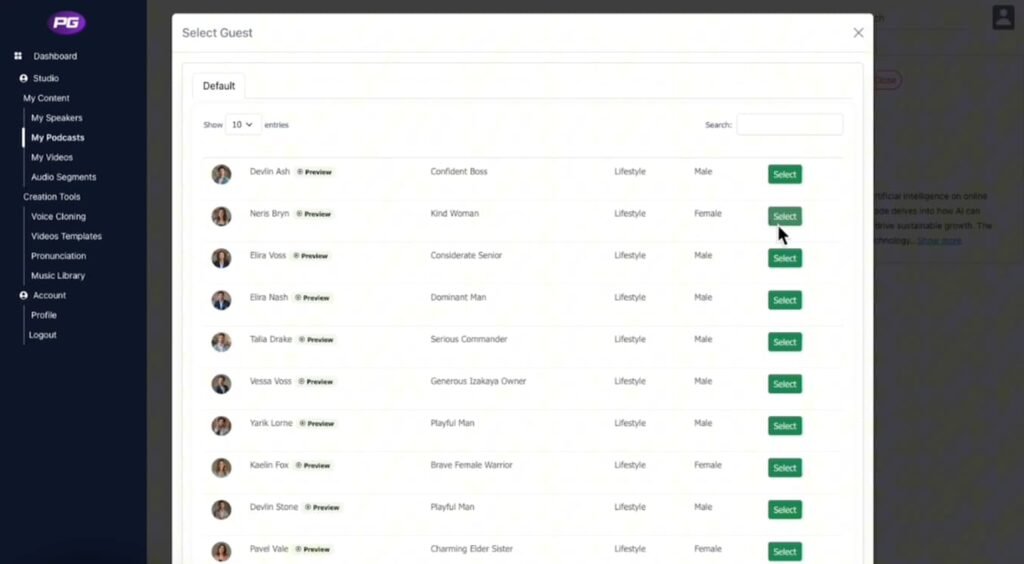The width and height of the screenshot is (1024, 564).
Task: Play the Devlin Stone voice preview
Action: 323,508
